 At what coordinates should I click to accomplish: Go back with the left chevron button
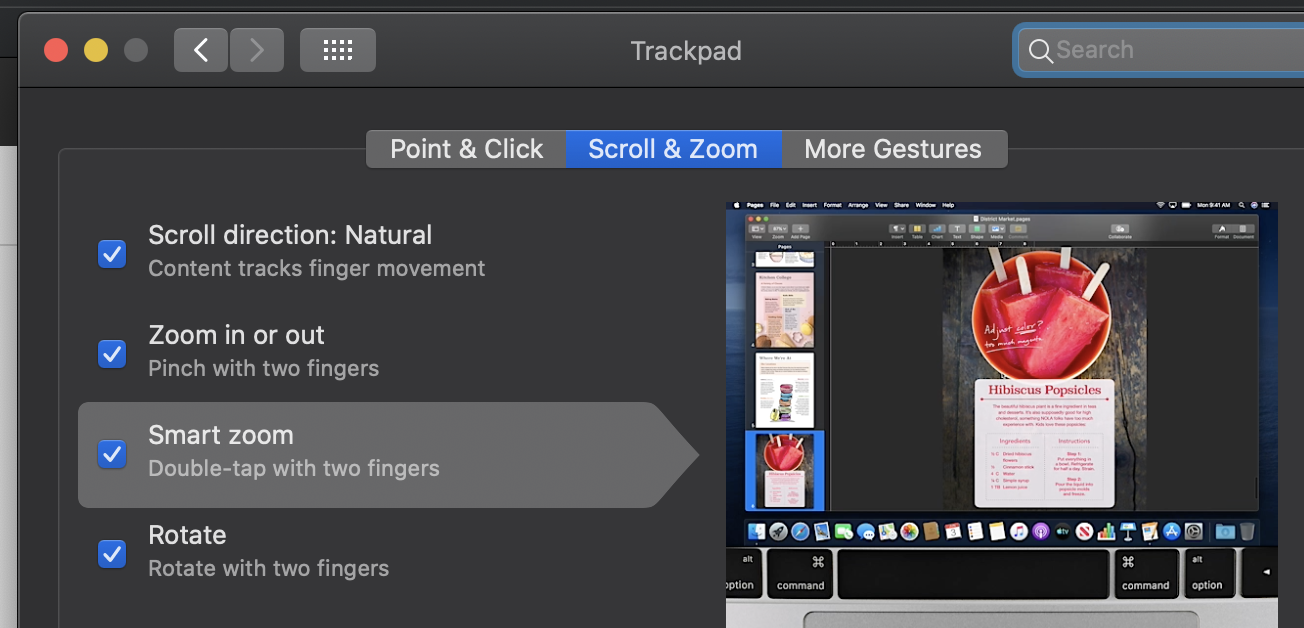[x=201, y=50]
